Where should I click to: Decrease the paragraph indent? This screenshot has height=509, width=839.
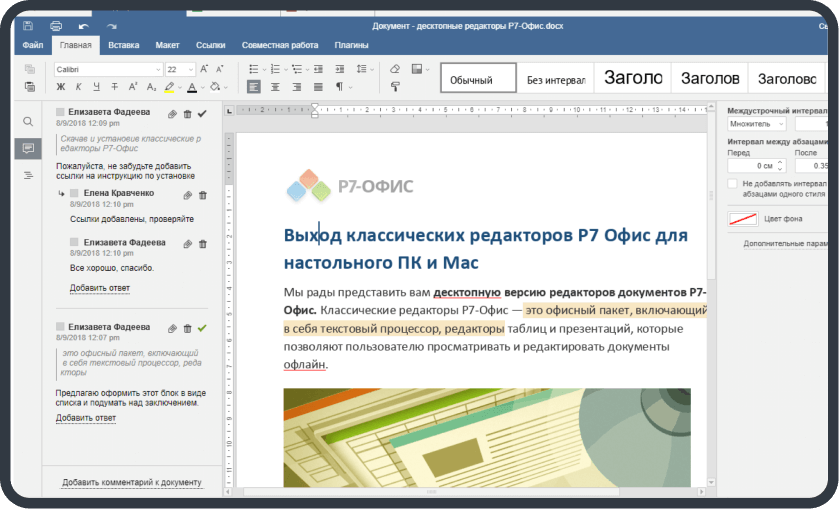pos(318,69)
